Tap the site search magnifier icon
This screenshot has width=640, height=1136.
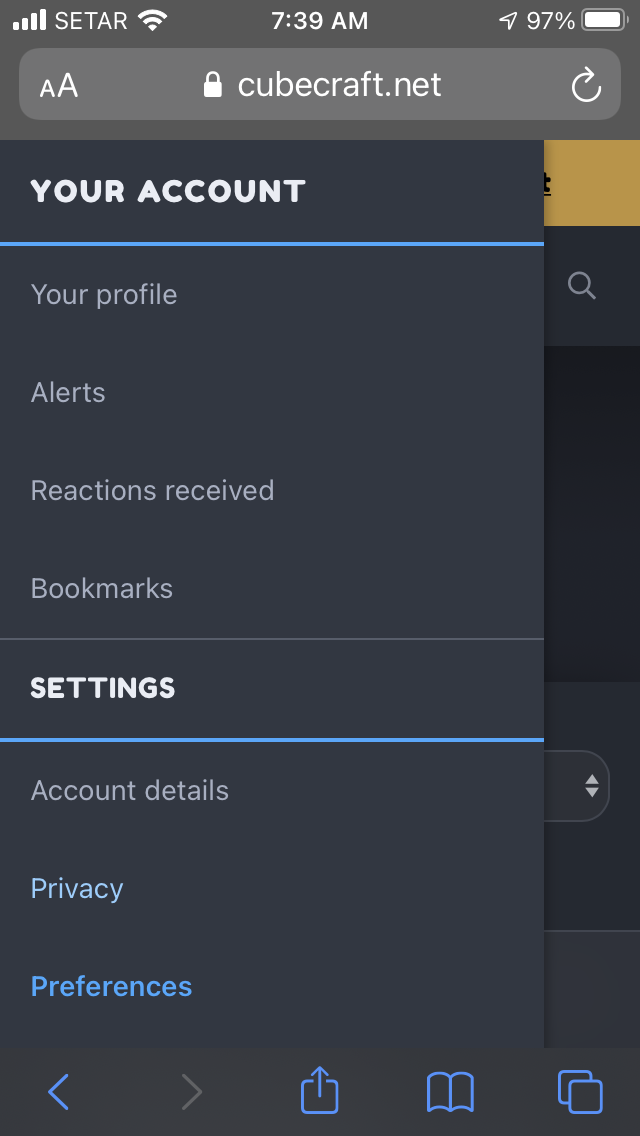(x=581, y=285)
